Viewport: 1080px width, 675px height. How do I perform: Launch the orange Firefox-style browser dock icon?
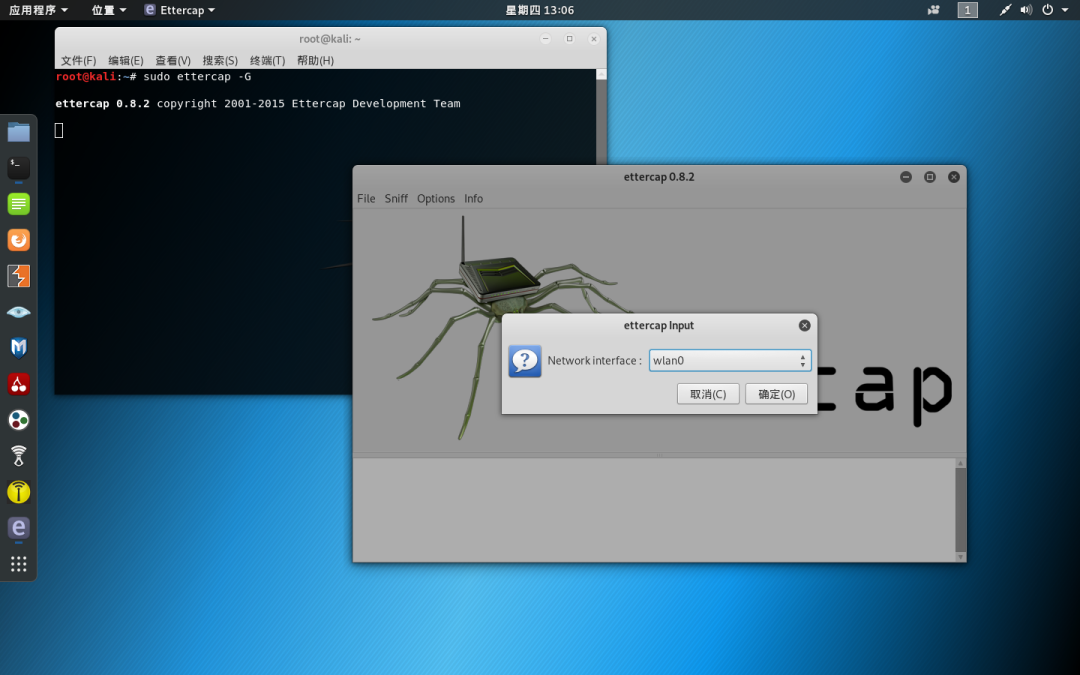[x=19, y=240]
